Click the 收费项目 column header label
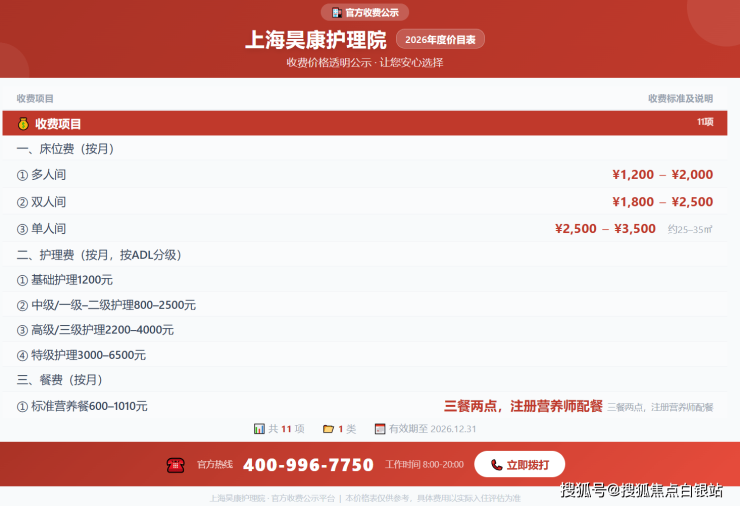The image size is (740, 506). coord(35,99)
